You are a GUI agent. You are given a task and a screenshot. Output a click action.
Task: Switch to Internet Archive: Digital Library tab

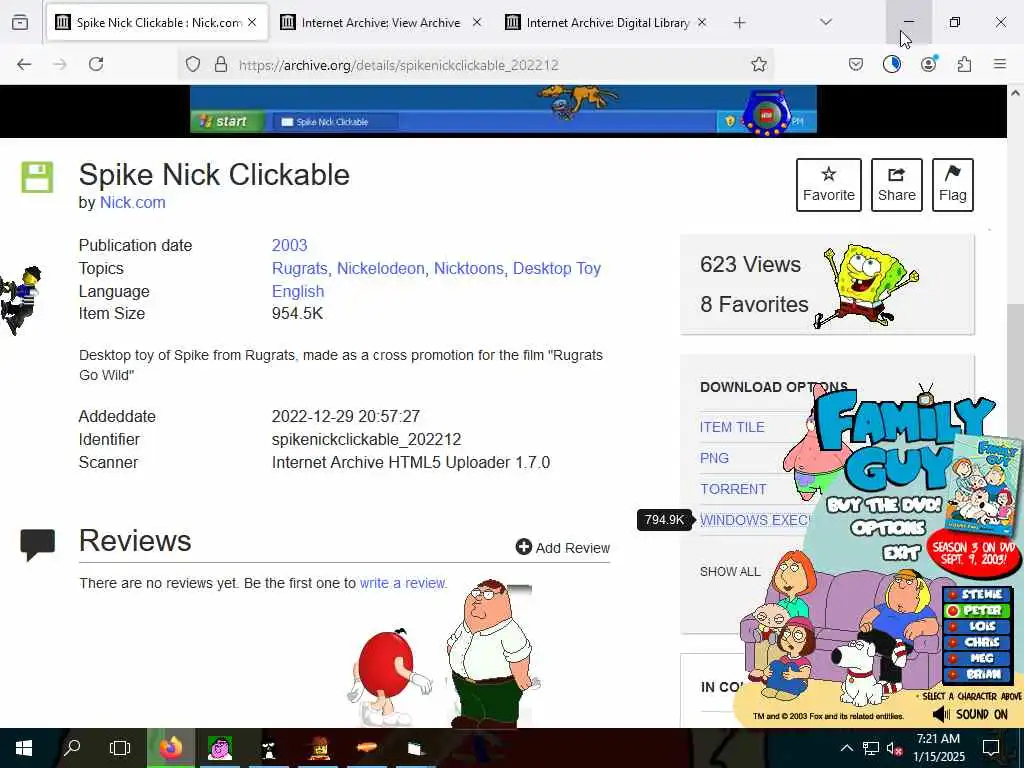607,23
